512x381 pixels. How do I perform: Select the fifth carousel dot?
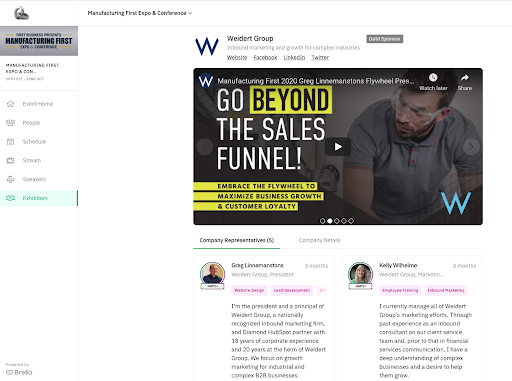(x=351, y=221)
